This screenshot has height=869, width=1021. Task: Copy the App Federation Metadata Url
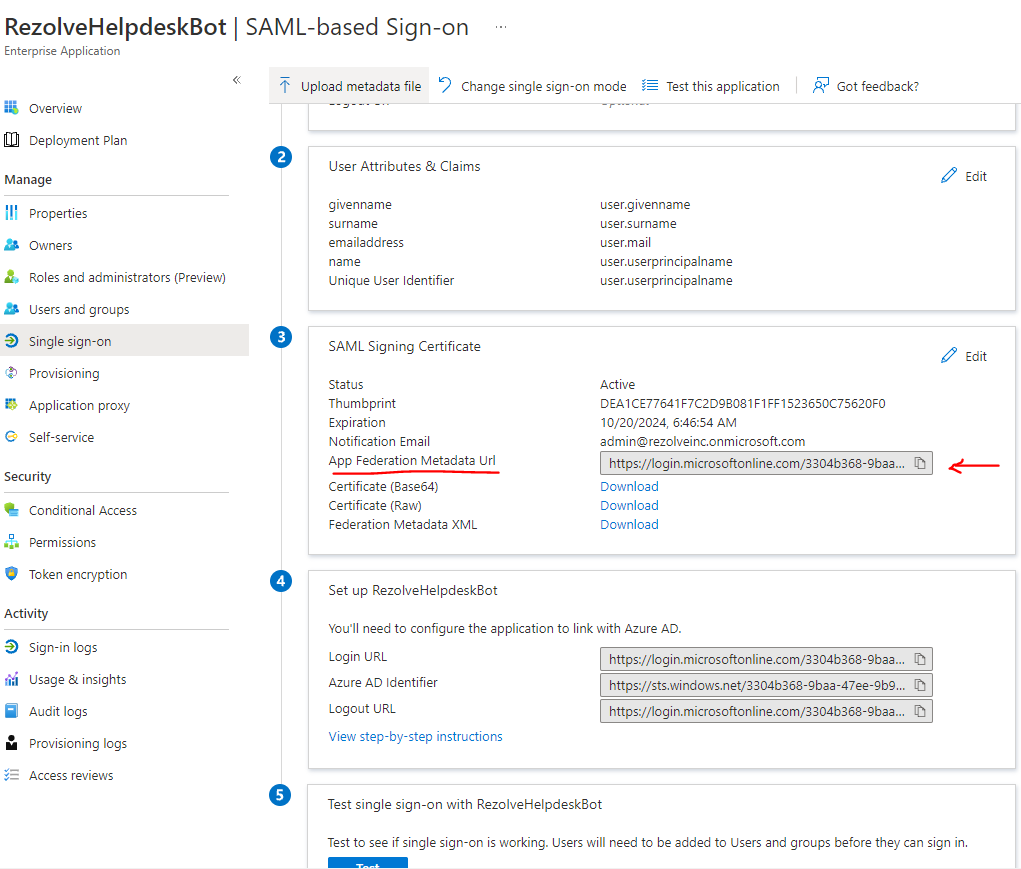[919, 463]
